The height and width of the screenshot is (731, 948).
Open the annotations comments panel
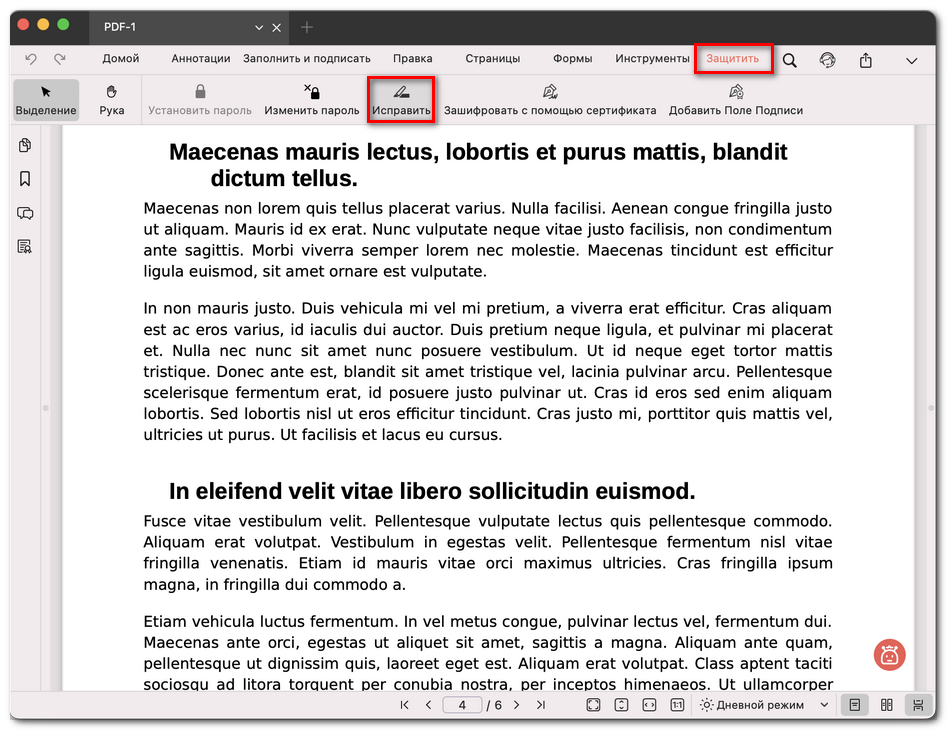[x=25, y=212]
